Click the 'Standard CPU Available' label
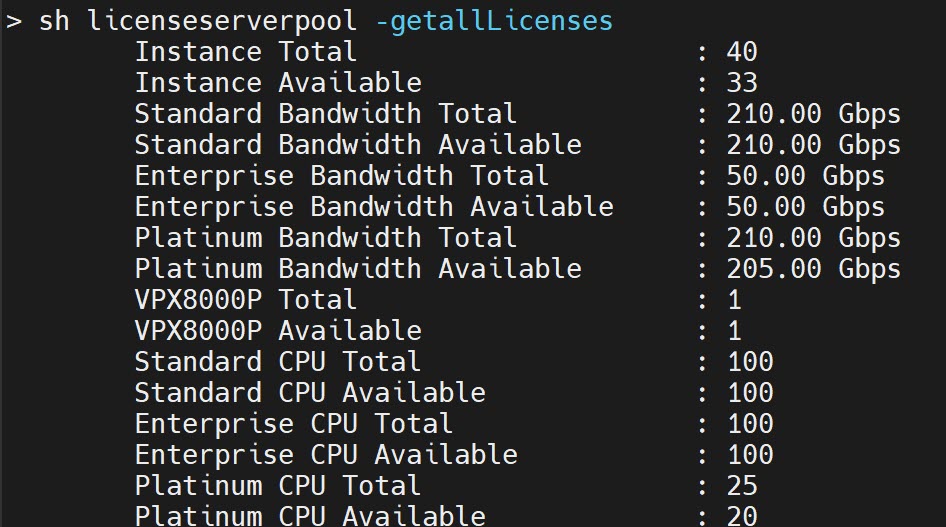Screen dimensions: 946x527 [x=310, y=393]
